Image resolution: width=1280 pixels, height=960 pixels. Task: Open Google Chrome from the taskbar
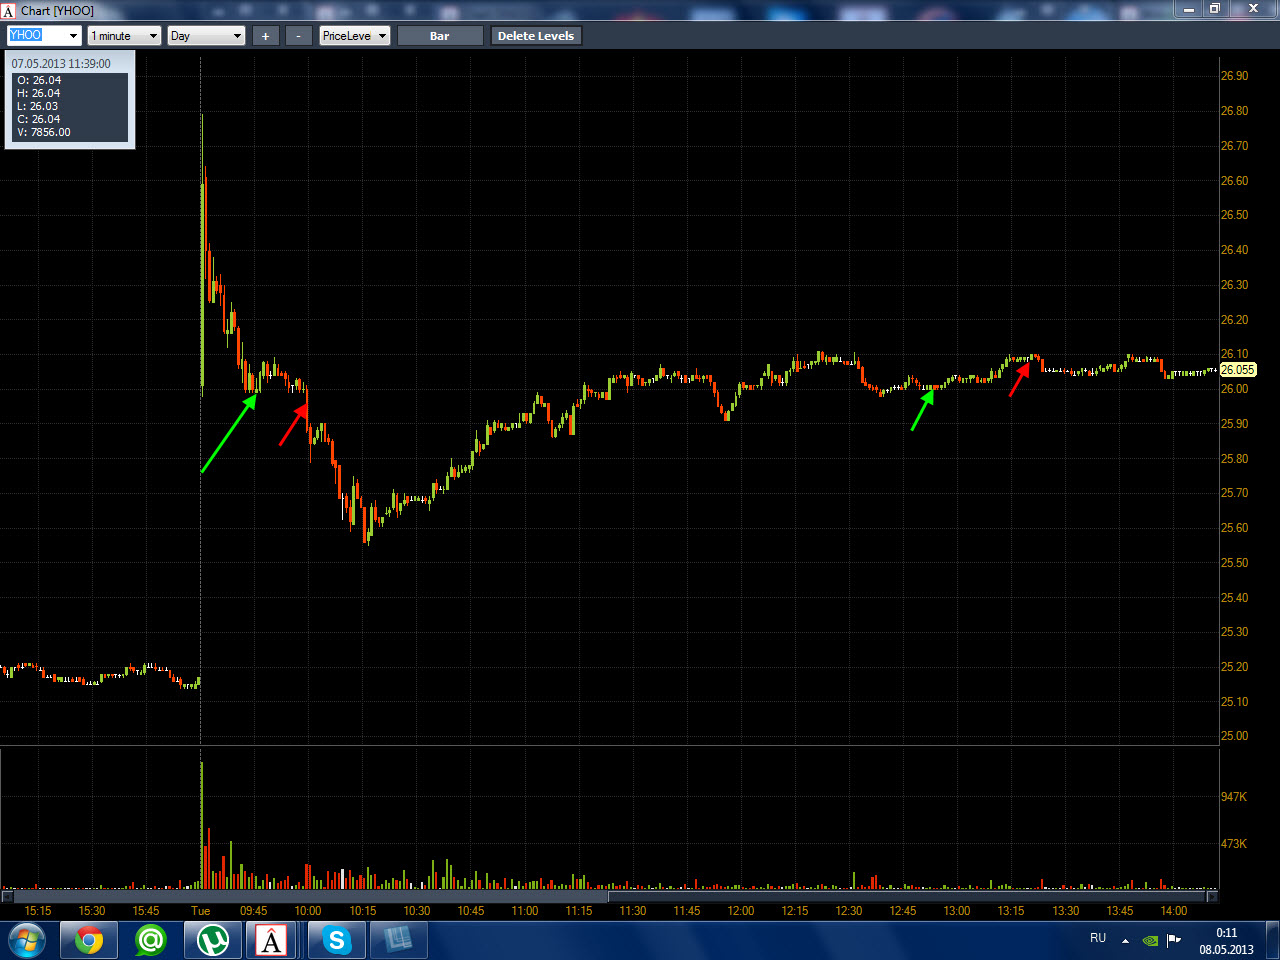pos(89,940)
